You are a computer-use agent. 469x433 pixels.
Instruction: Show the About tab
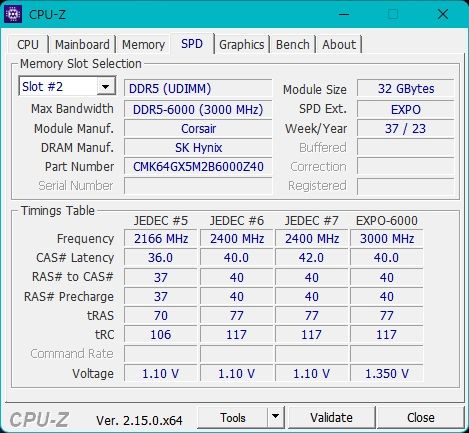(x=339, y=44)
